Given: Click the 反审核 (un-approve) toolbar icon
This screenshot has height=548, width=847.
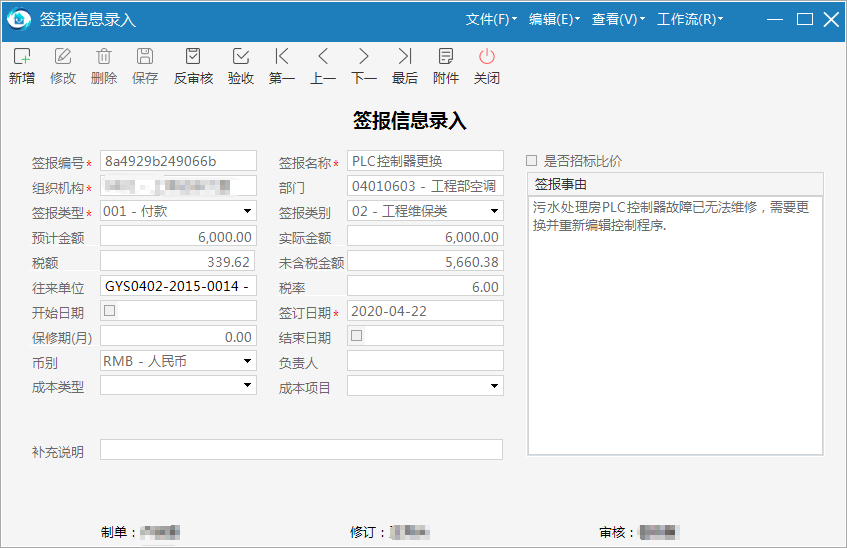Looking at the screenshot, I should (193, 56).
